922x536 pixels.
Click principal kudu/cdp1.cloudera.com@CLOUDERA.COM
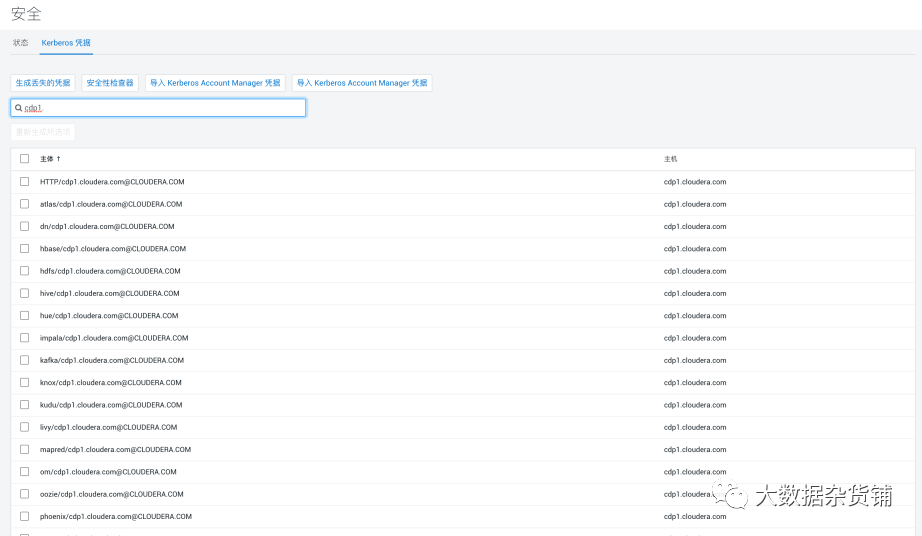(111, 406)
